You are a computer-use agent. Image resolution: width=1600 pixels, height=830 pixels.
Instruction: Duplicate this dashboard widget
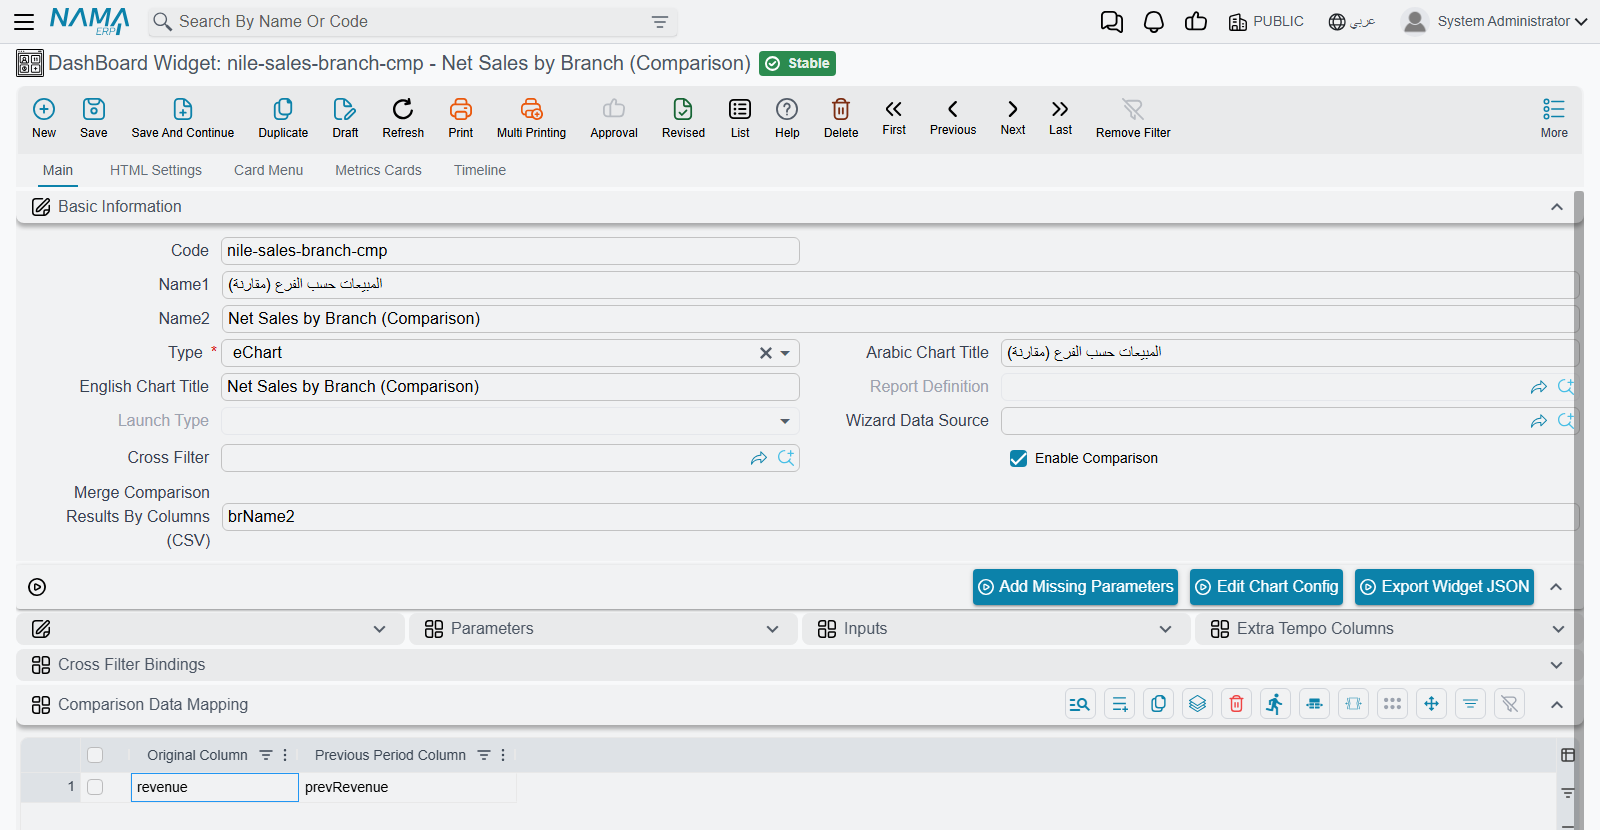(283, 117)
